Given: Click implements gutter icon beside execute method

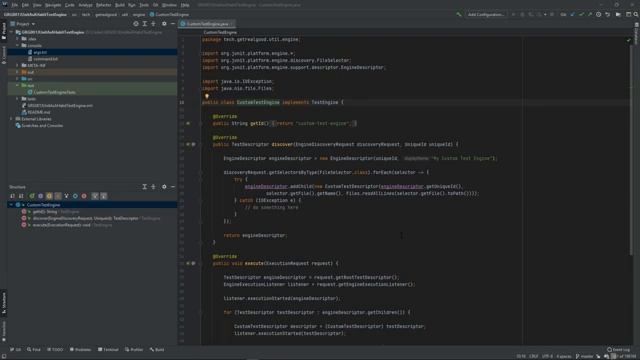Looking at the screenshot, I should (188, 263).
